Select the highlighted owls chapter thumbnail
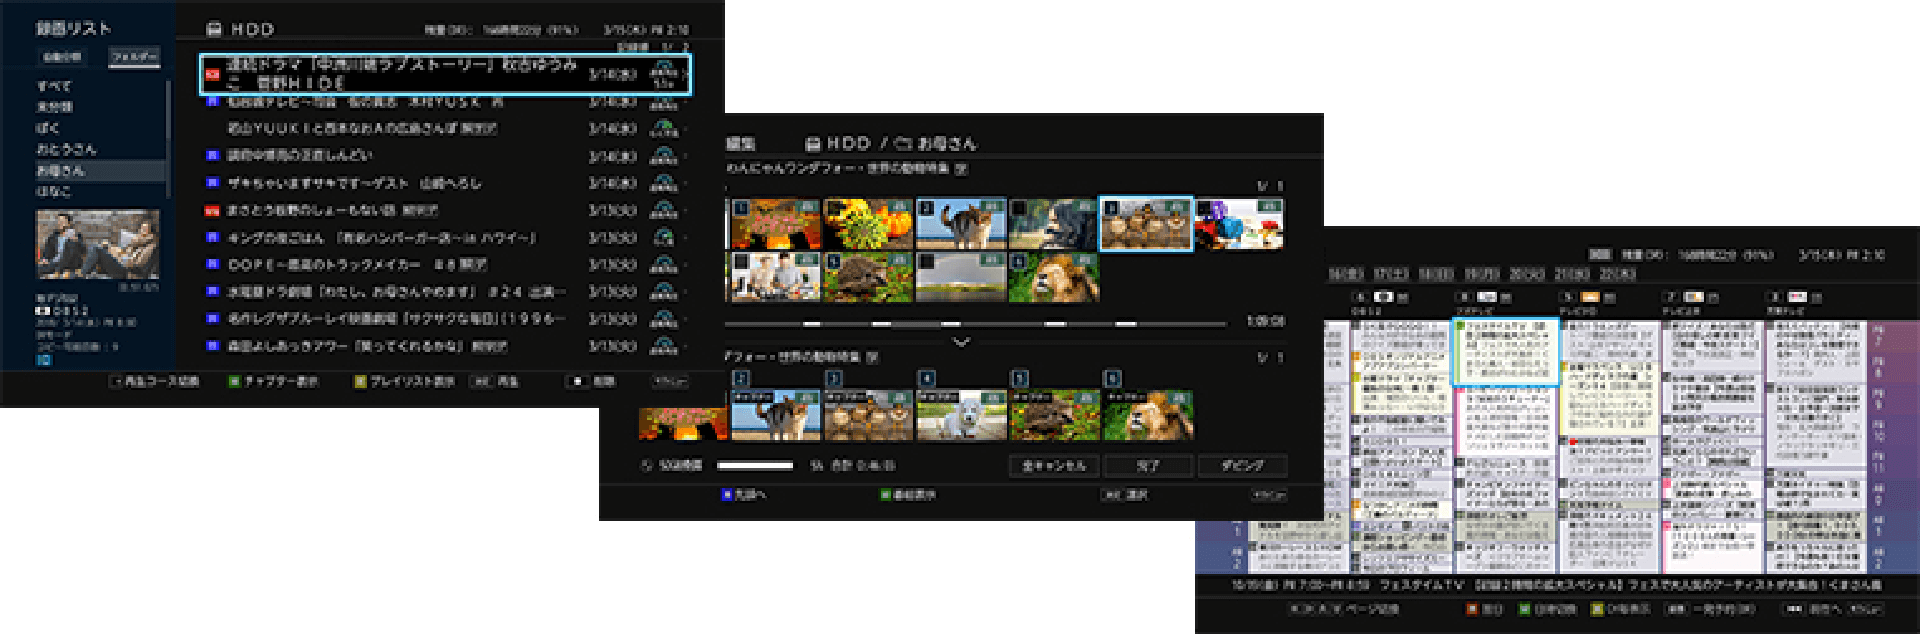 tap(1146, 224)
